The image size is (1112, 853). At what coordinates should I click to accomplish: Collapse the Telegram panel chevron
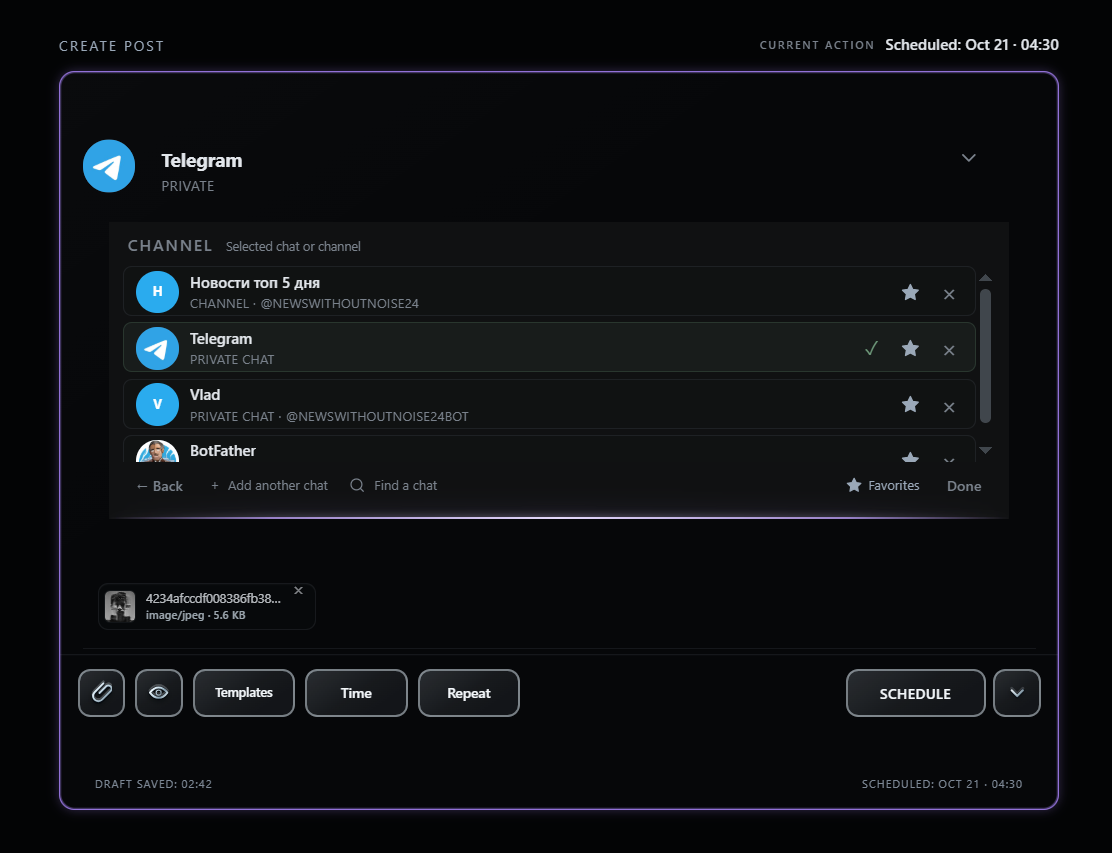pyautogui.click(x=969, y=157)
